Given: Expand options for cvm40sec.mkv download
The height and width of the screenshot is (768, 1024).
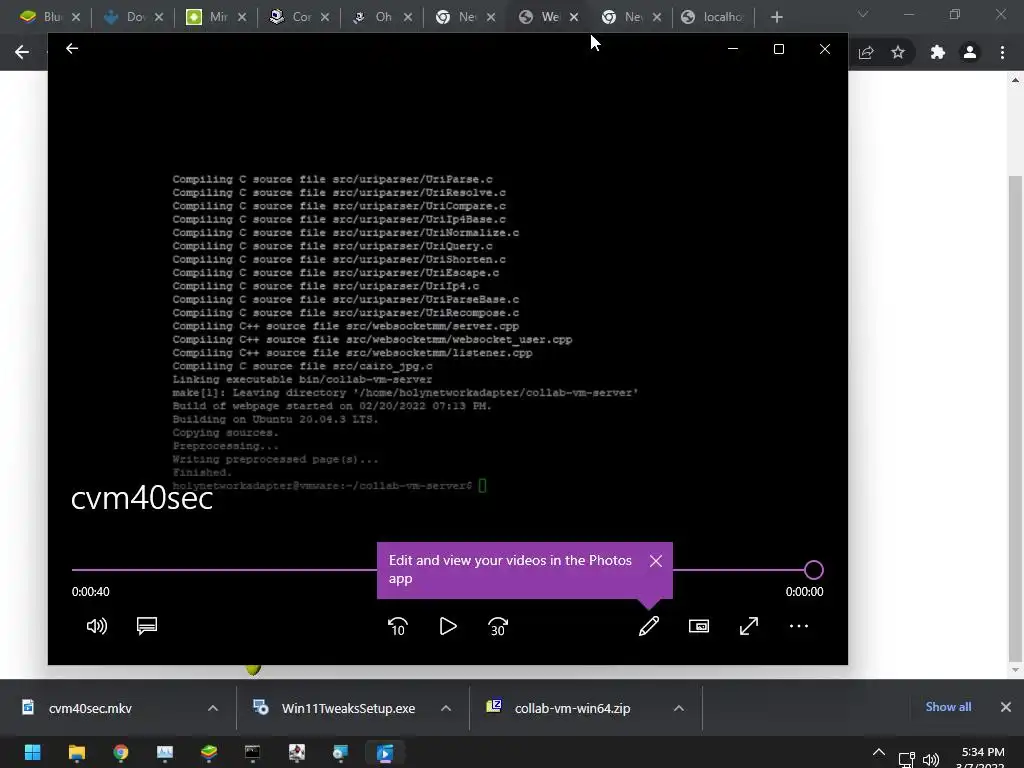Looking at the screenshot, I should click(213, 709).
